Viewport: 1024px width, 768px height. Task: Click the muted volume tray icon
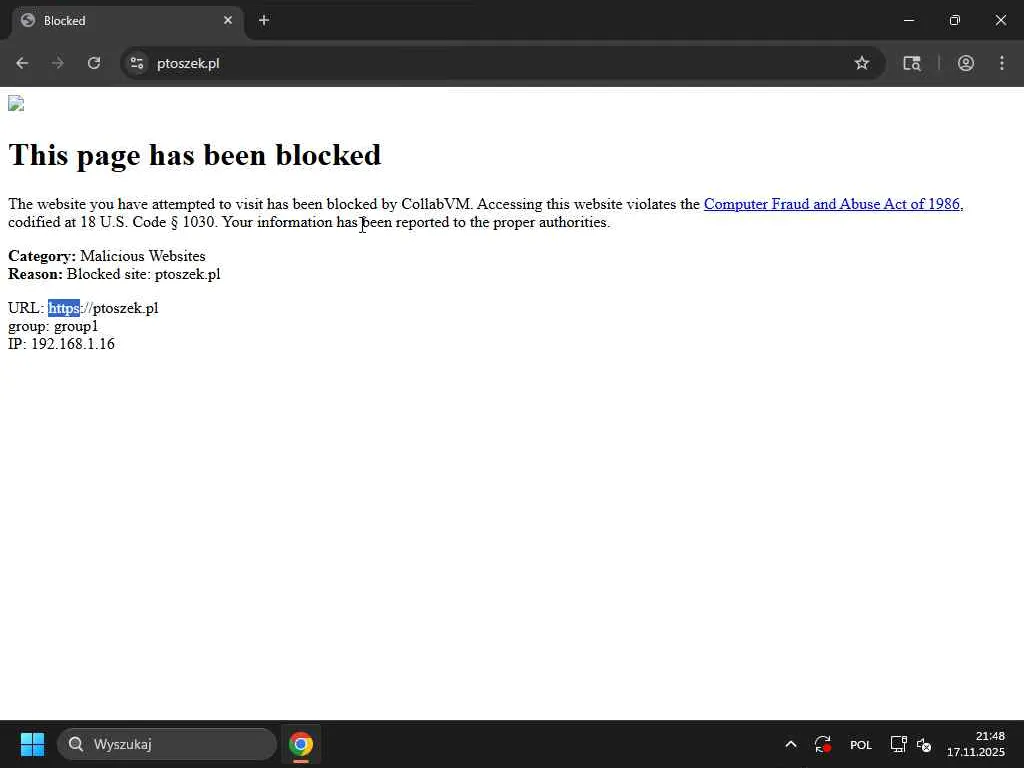coord(924,744)
